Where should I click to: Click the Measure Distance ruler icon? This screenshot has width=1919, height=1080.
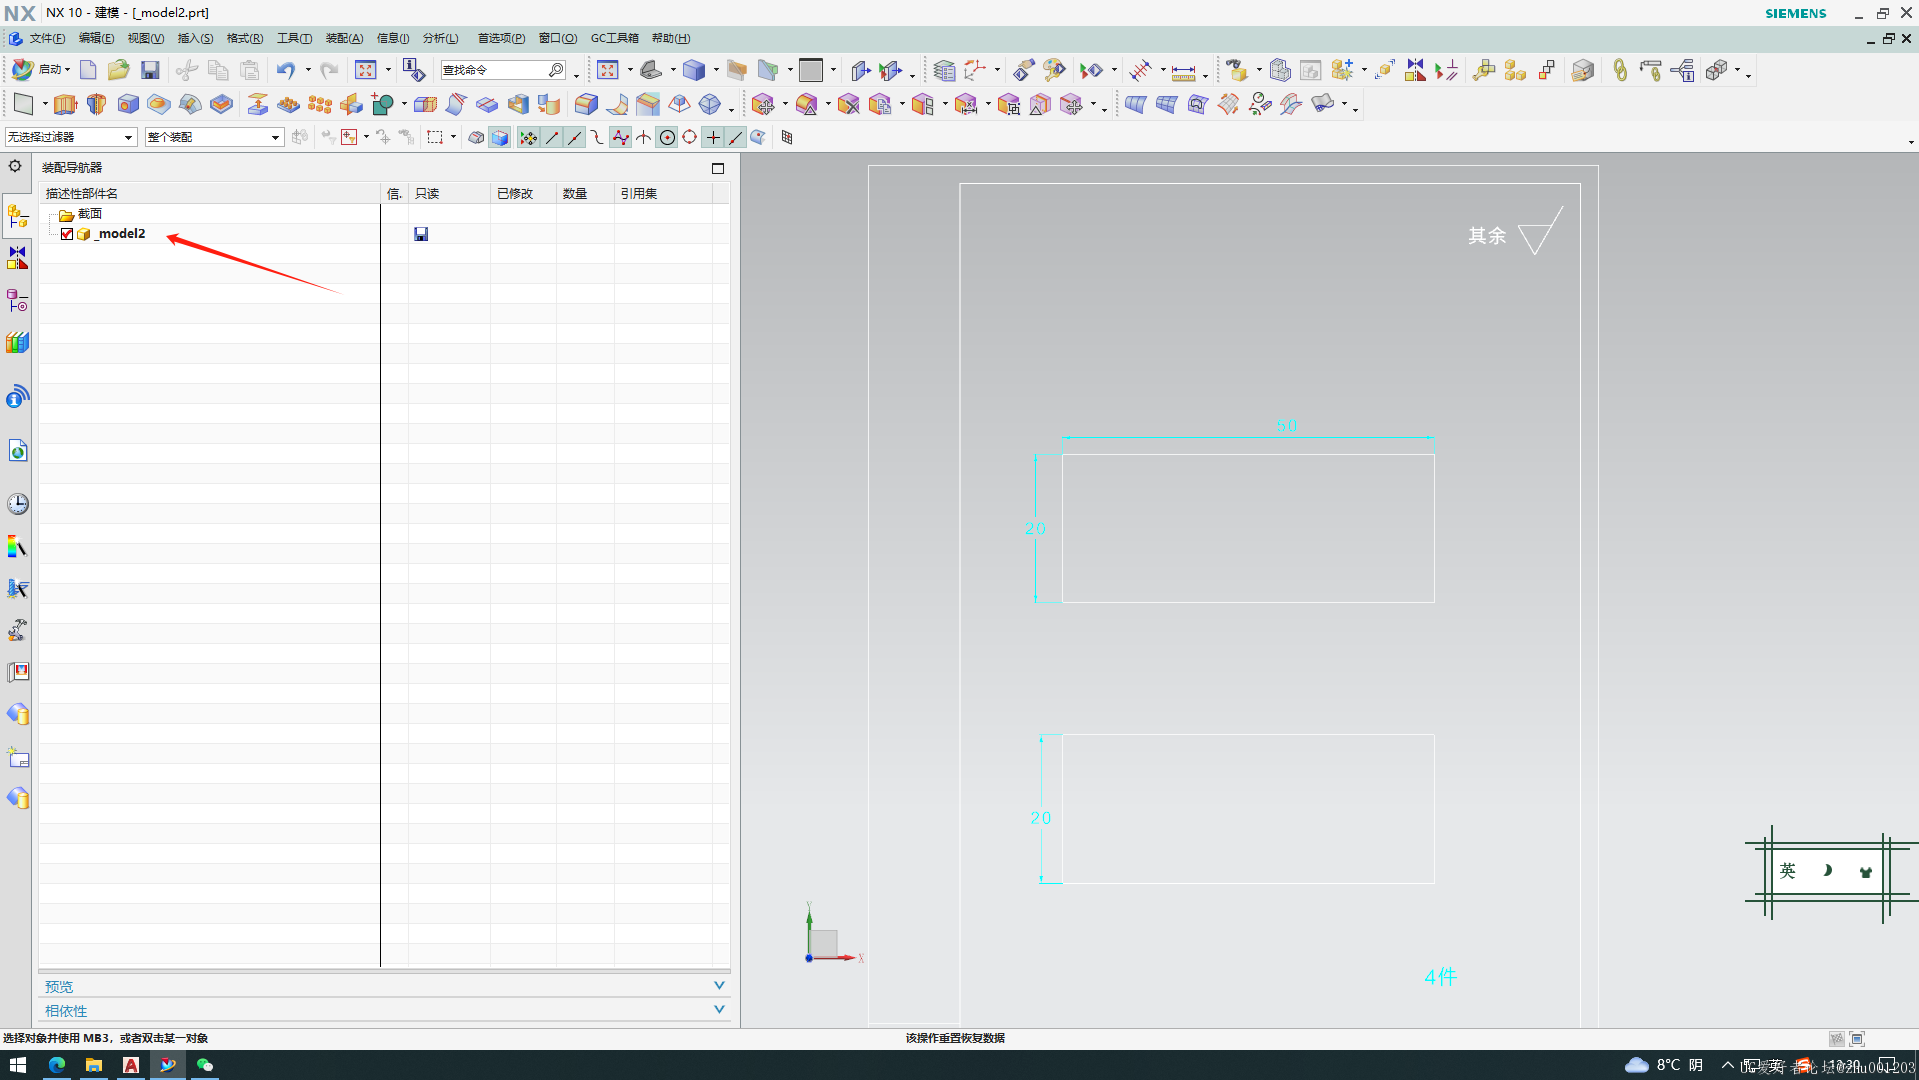1183,71
